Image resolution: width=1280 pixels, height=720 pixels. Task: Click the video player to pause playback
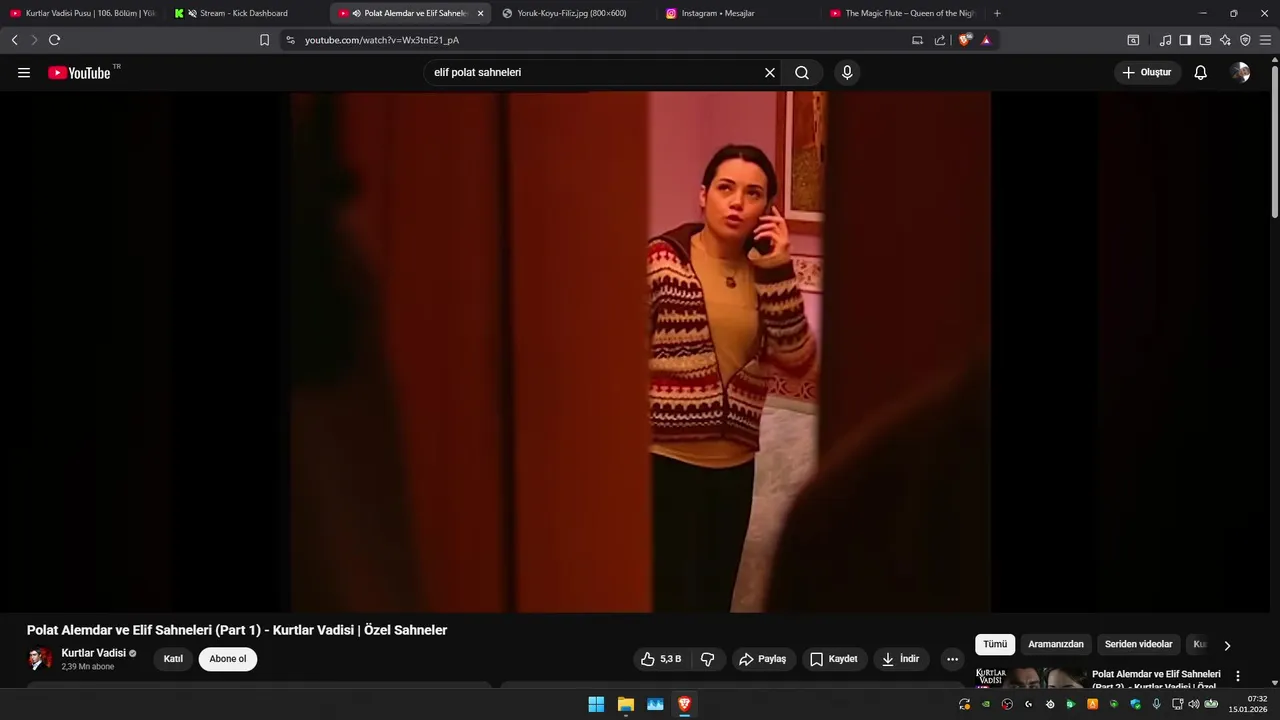pyautogui.click(x=640, y=351)
